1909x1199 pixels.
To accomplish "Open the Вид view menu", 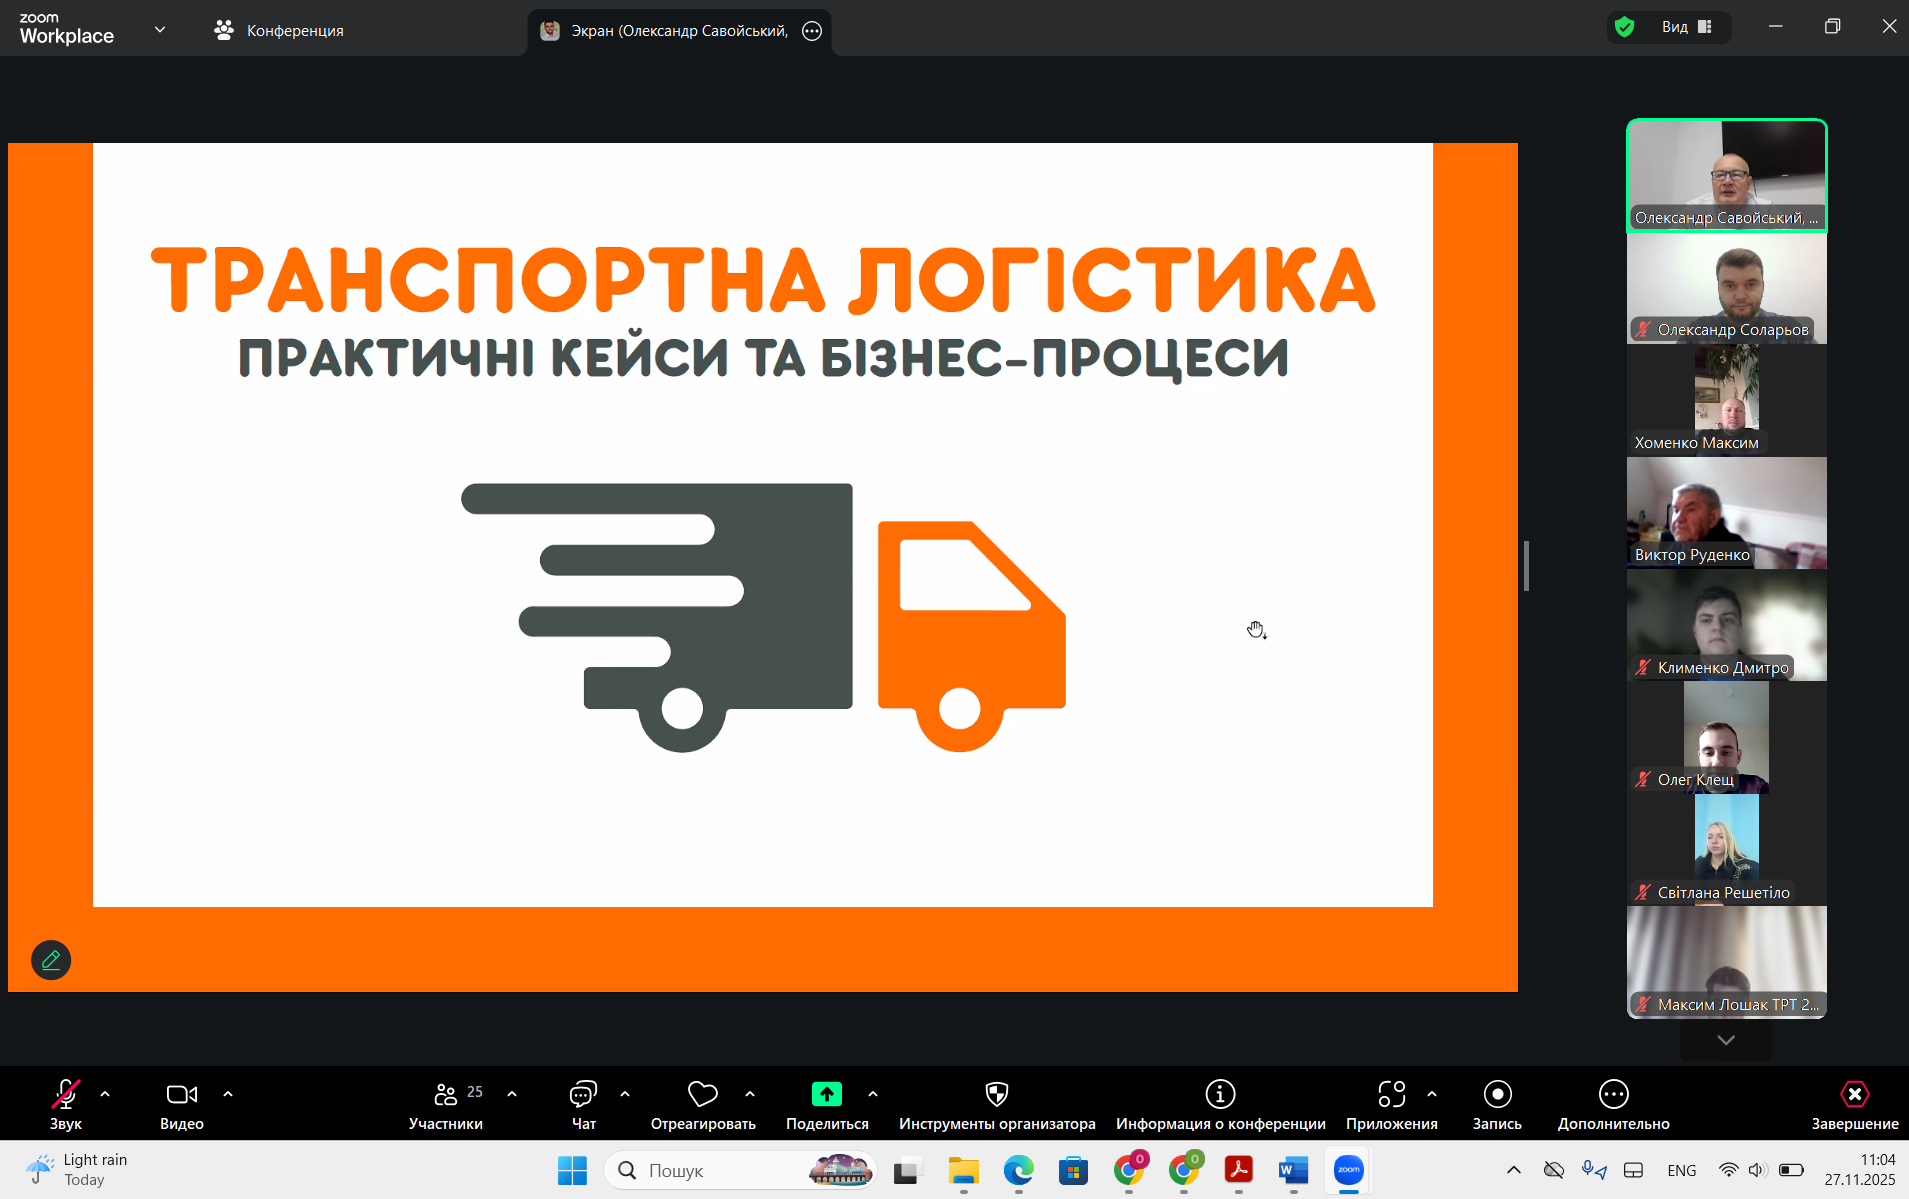I will [x=1686, y=27].
